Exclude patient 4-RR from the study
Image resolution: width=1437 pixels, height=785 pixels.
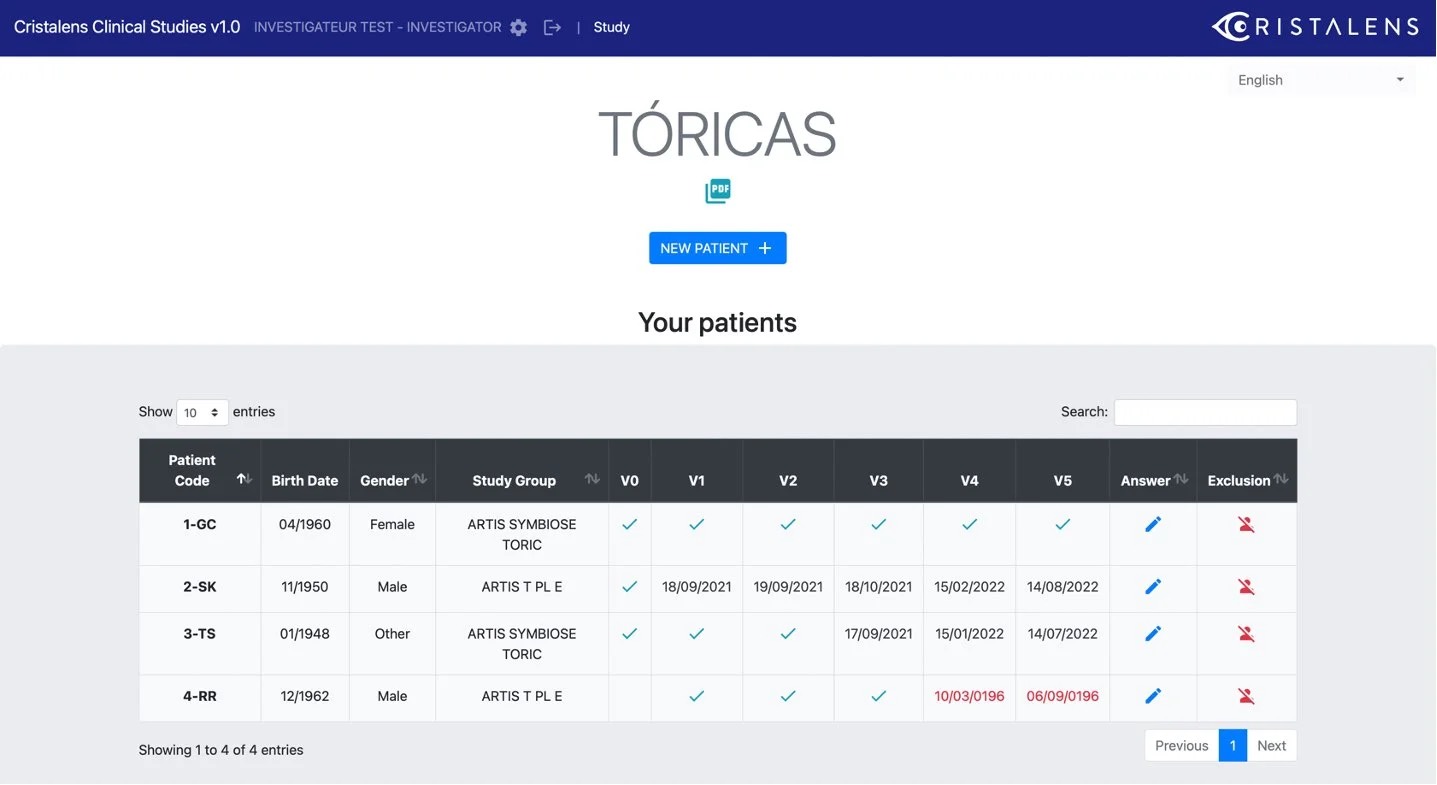(1246, 696)
